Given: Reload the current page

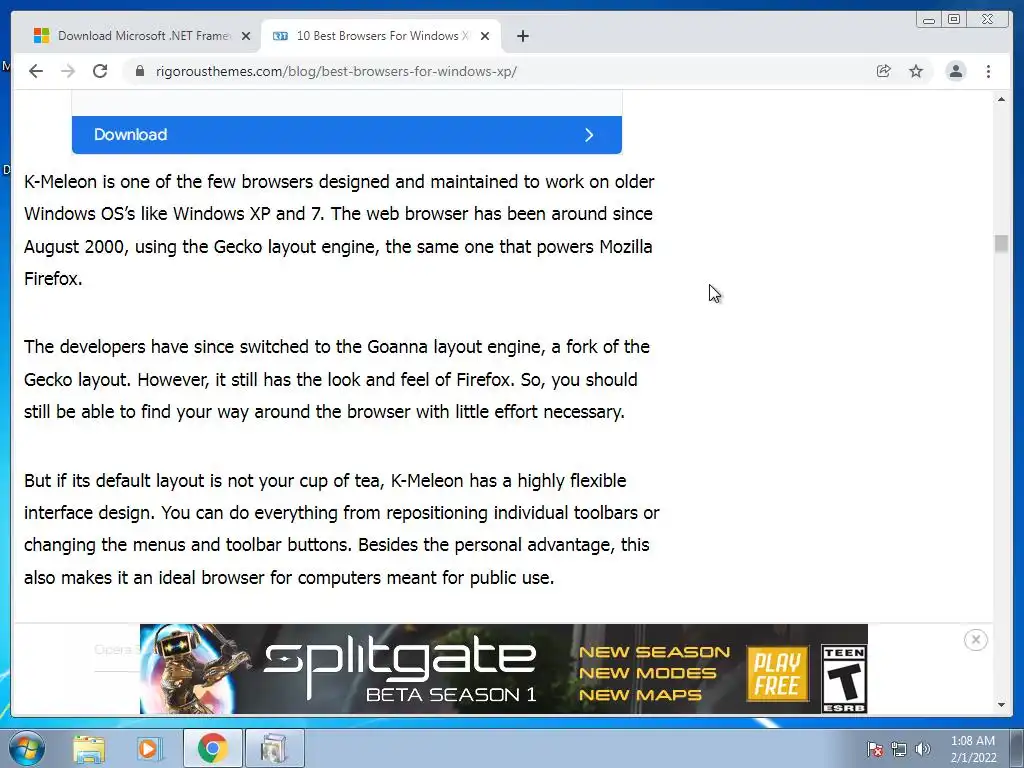Looking at the screenshot, I should tap(100, 71).
